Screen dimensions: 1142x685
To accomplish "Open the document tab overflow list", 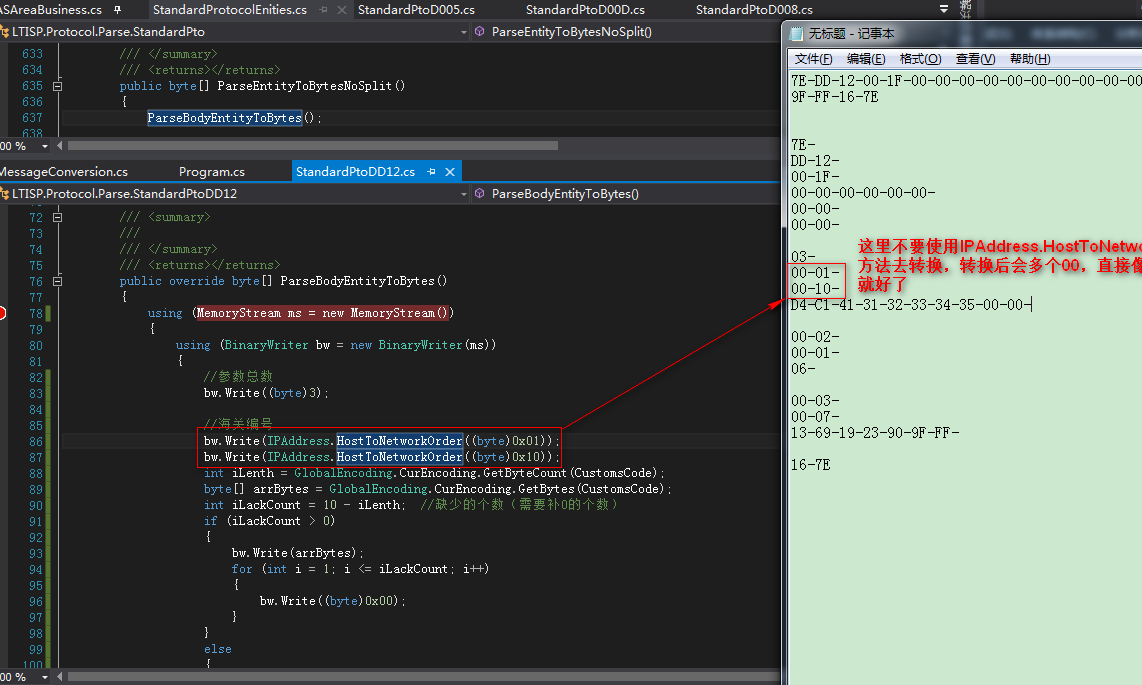I will 945,9.
